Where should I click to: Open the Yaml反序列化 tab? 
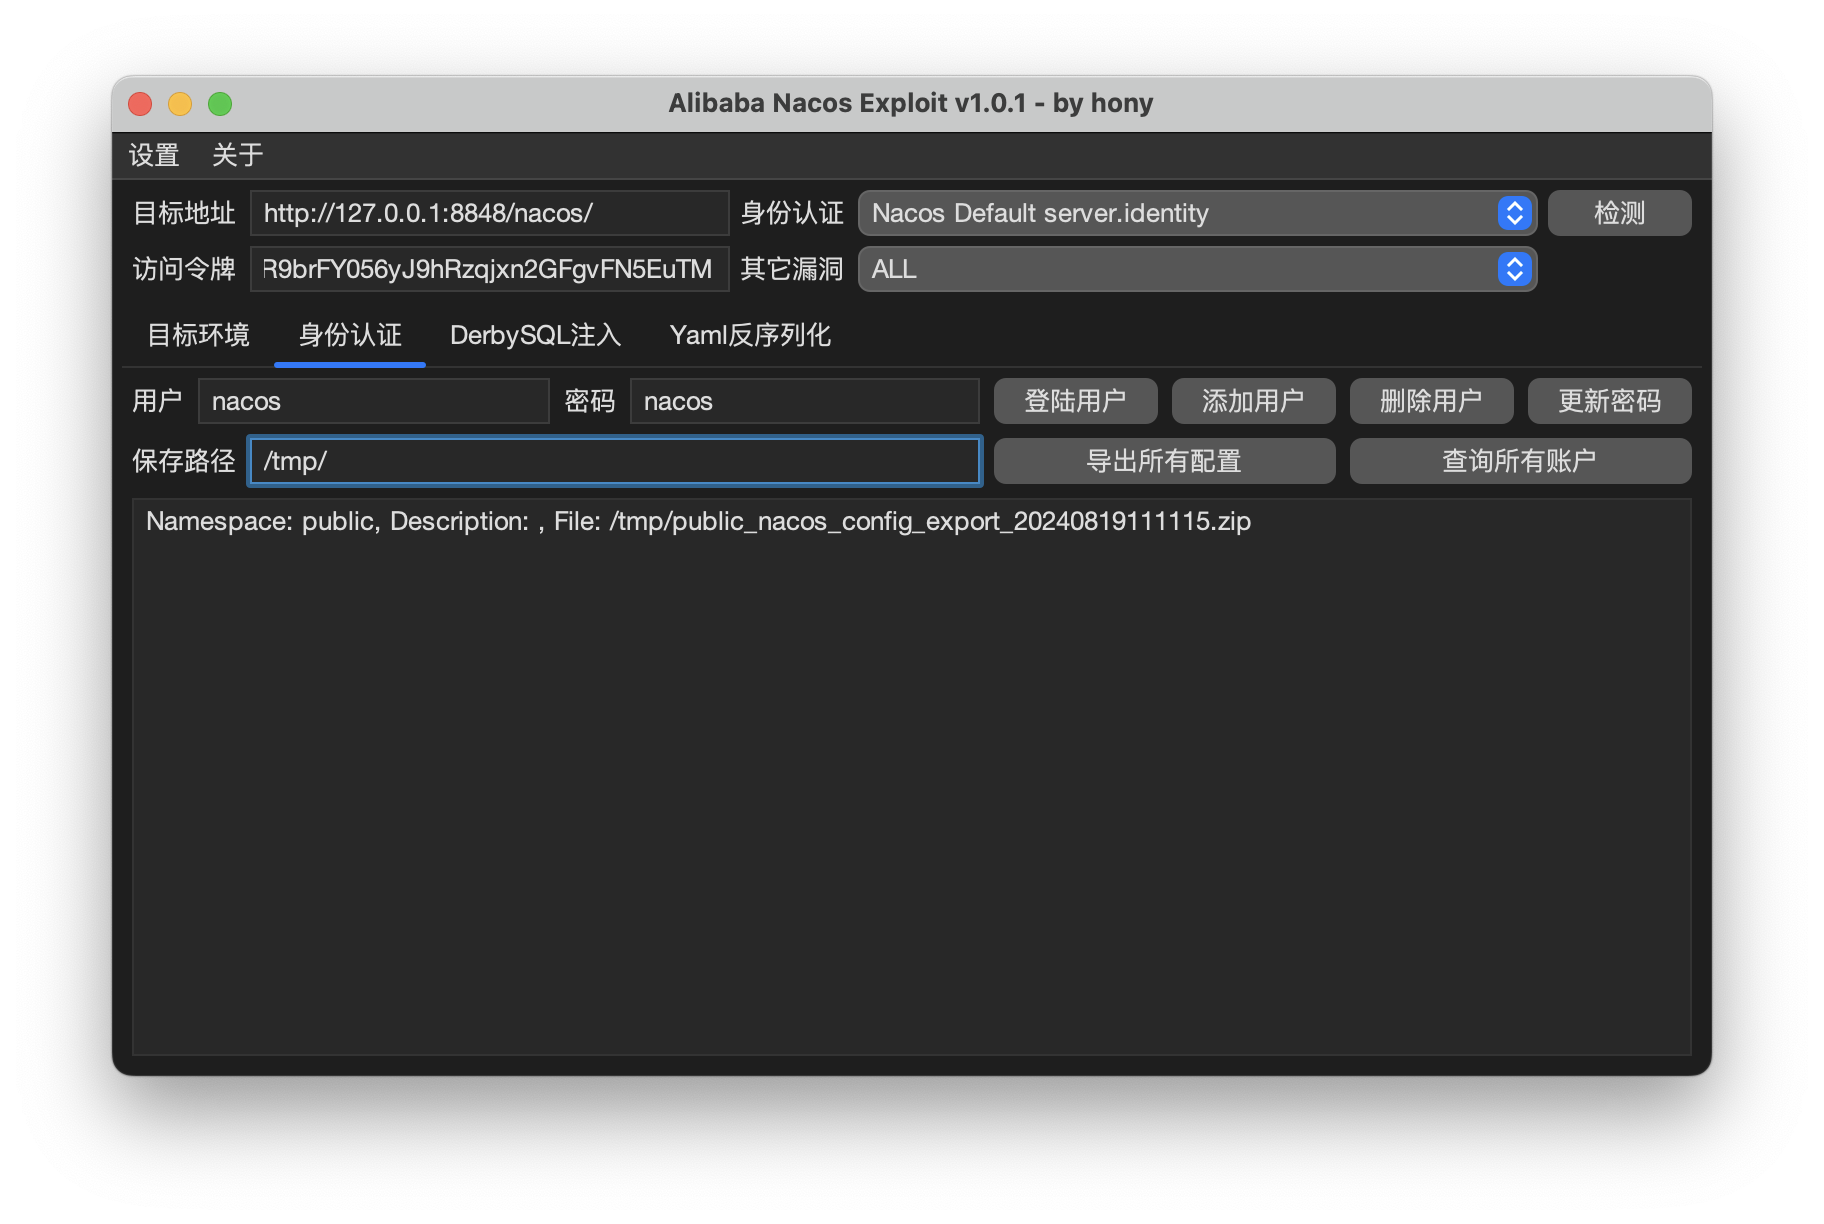750,335
